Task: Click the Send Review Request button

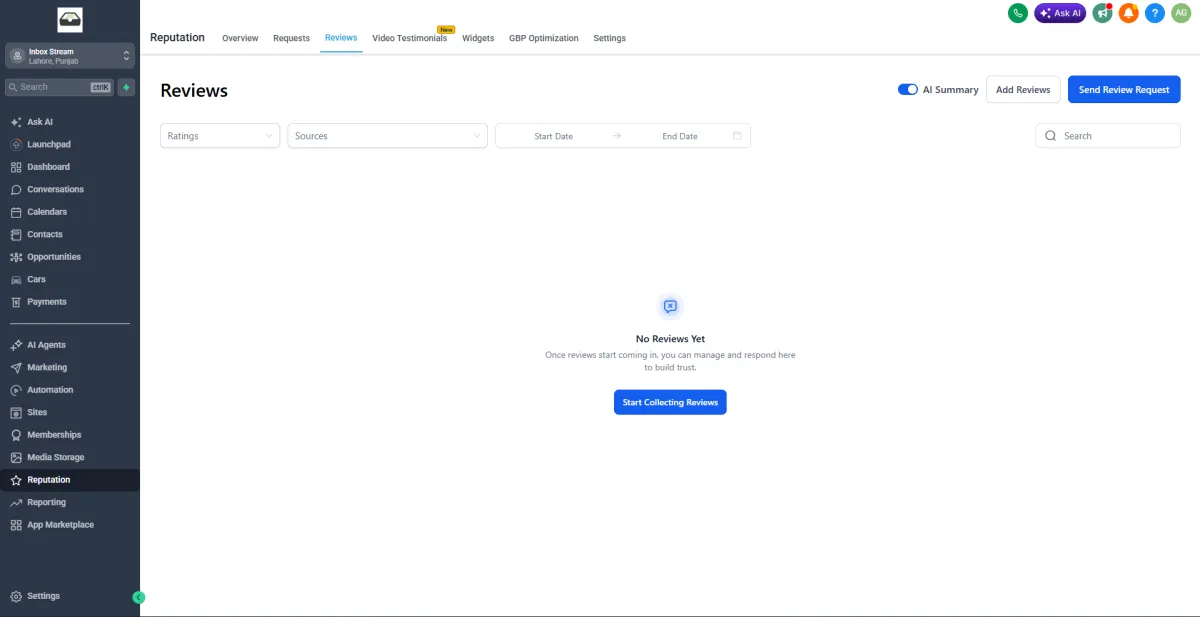Action: [x=1124, y=89]
